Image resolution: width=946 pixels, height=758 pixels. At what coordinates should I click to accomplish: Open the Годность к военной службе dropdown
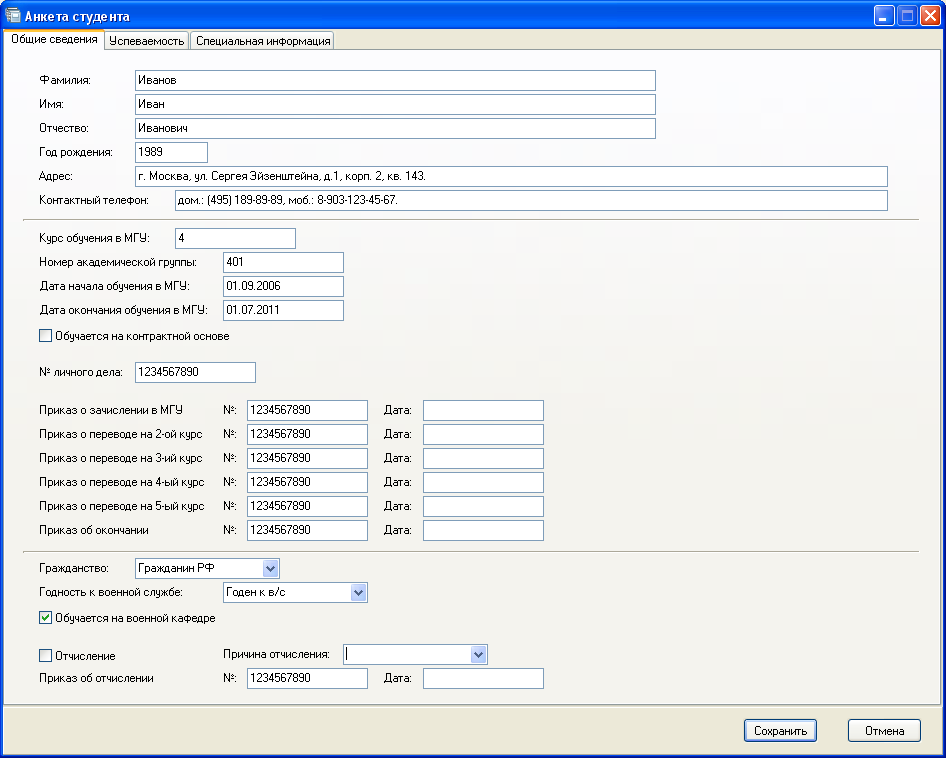pos(359,592)
